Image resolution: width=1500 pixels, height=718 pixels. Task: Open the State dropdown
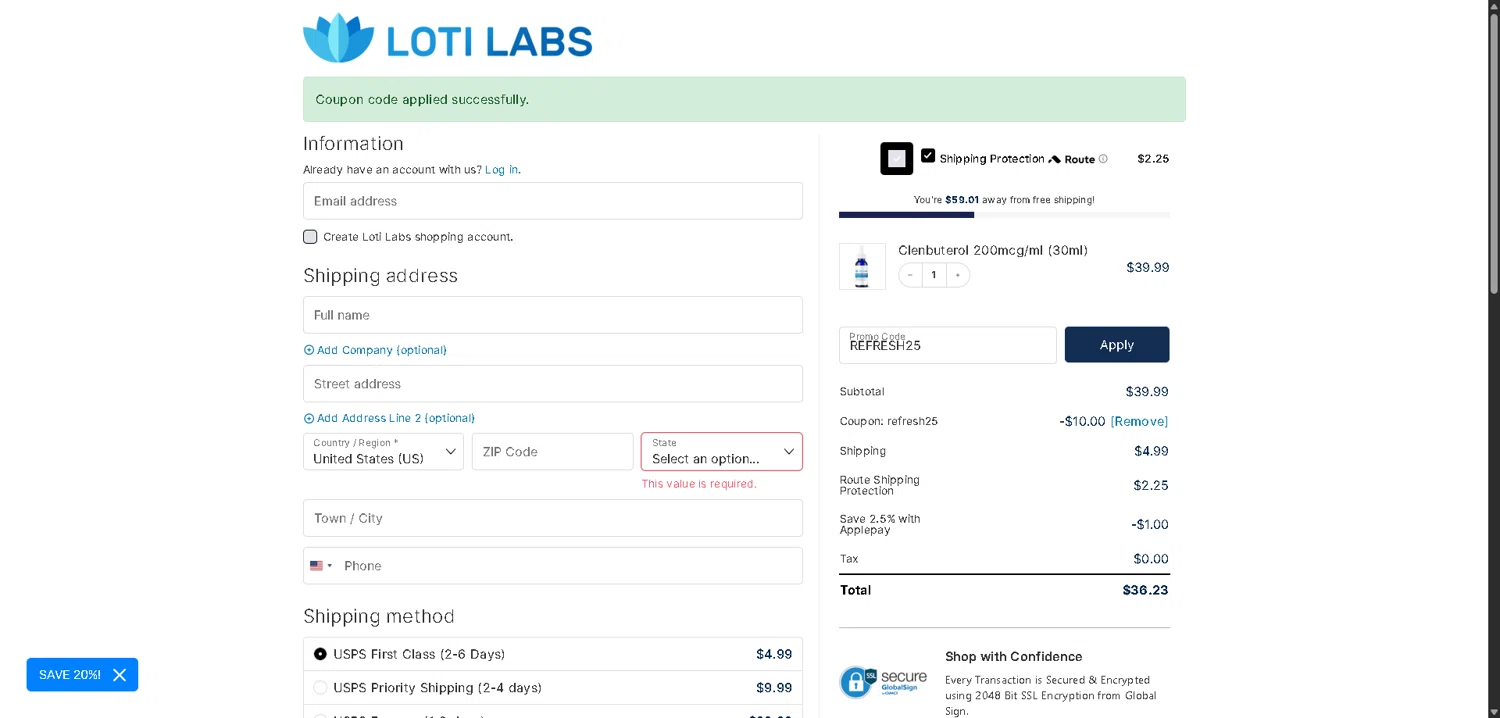(x=721, y=452)
